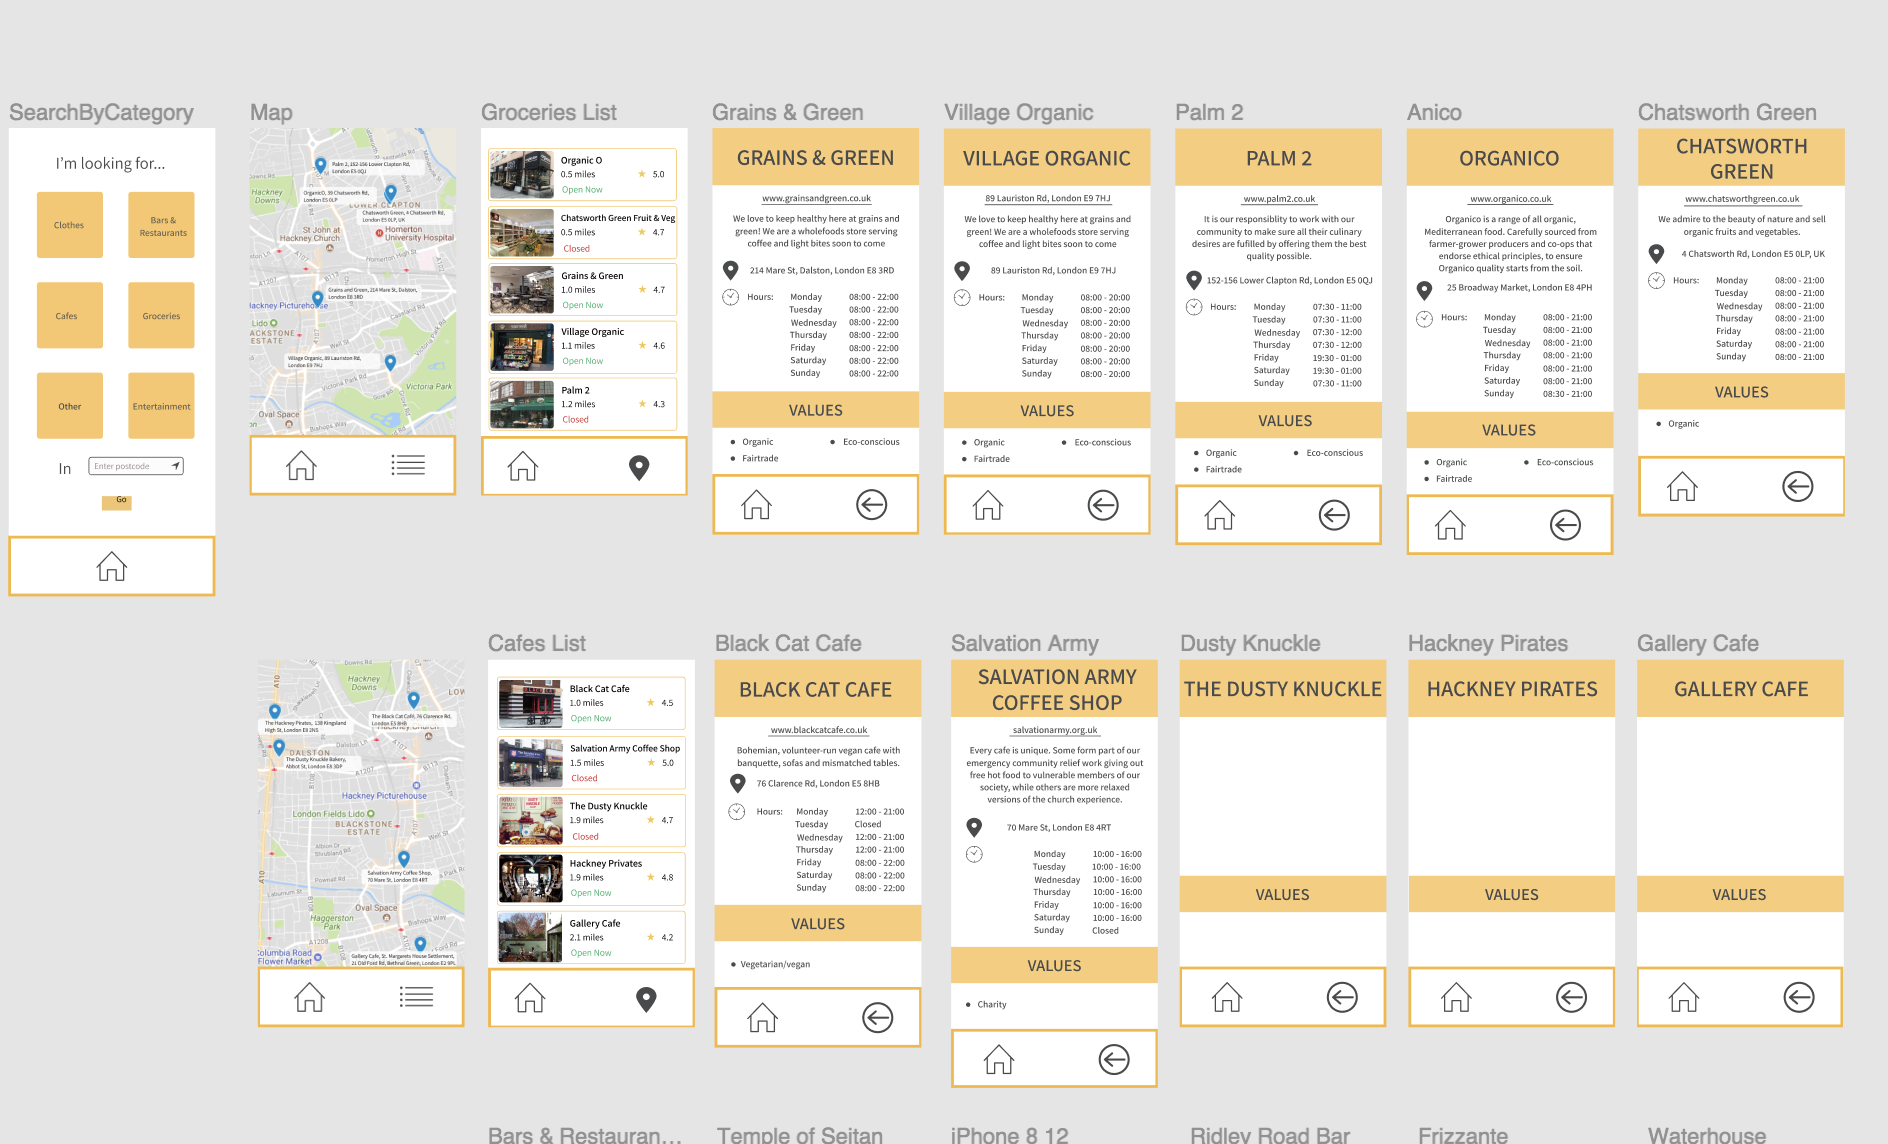1888x1144 pixels.
Task: Select the Bars & Restaurants category
Action: [161, 225]
